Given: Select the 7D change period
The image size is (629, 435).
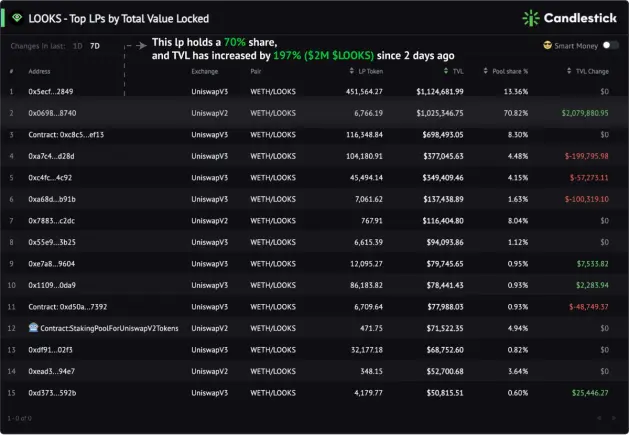Looking at the screenshot, I should 95,46.
